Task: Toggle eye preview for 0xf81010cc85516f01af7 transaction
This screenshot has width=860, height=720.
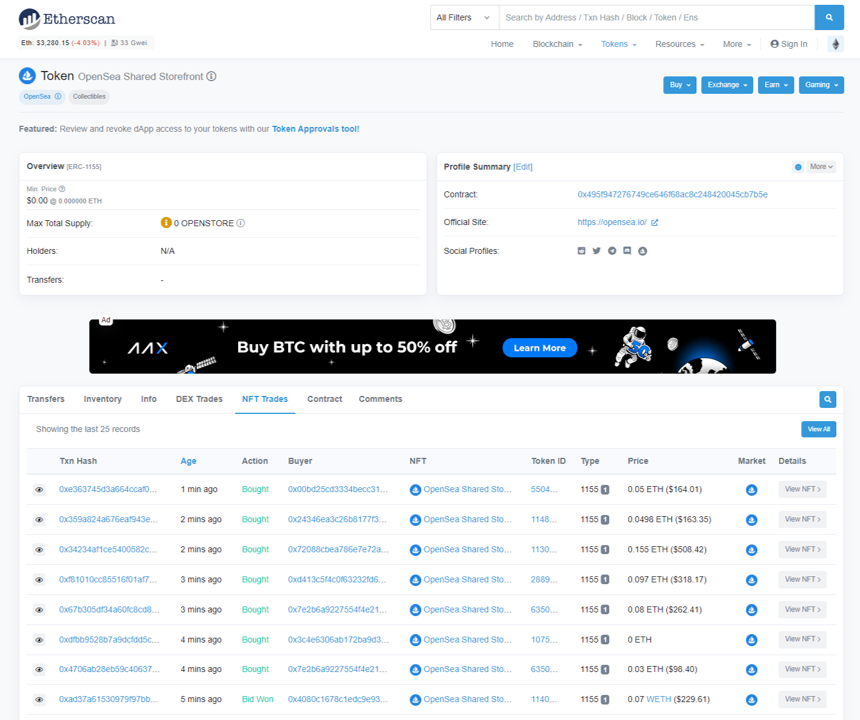Action: tap(39, 580)
